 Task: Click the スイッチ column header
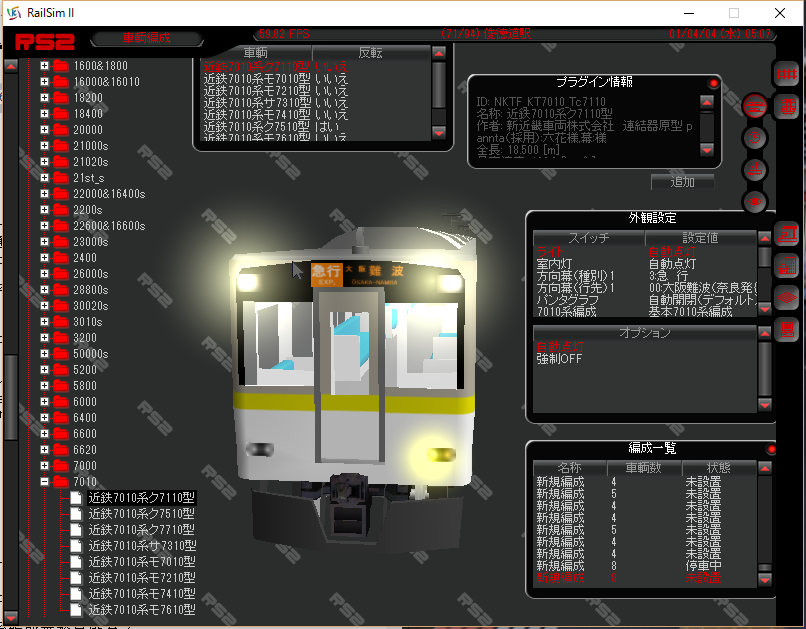click(x=589, y=238)
